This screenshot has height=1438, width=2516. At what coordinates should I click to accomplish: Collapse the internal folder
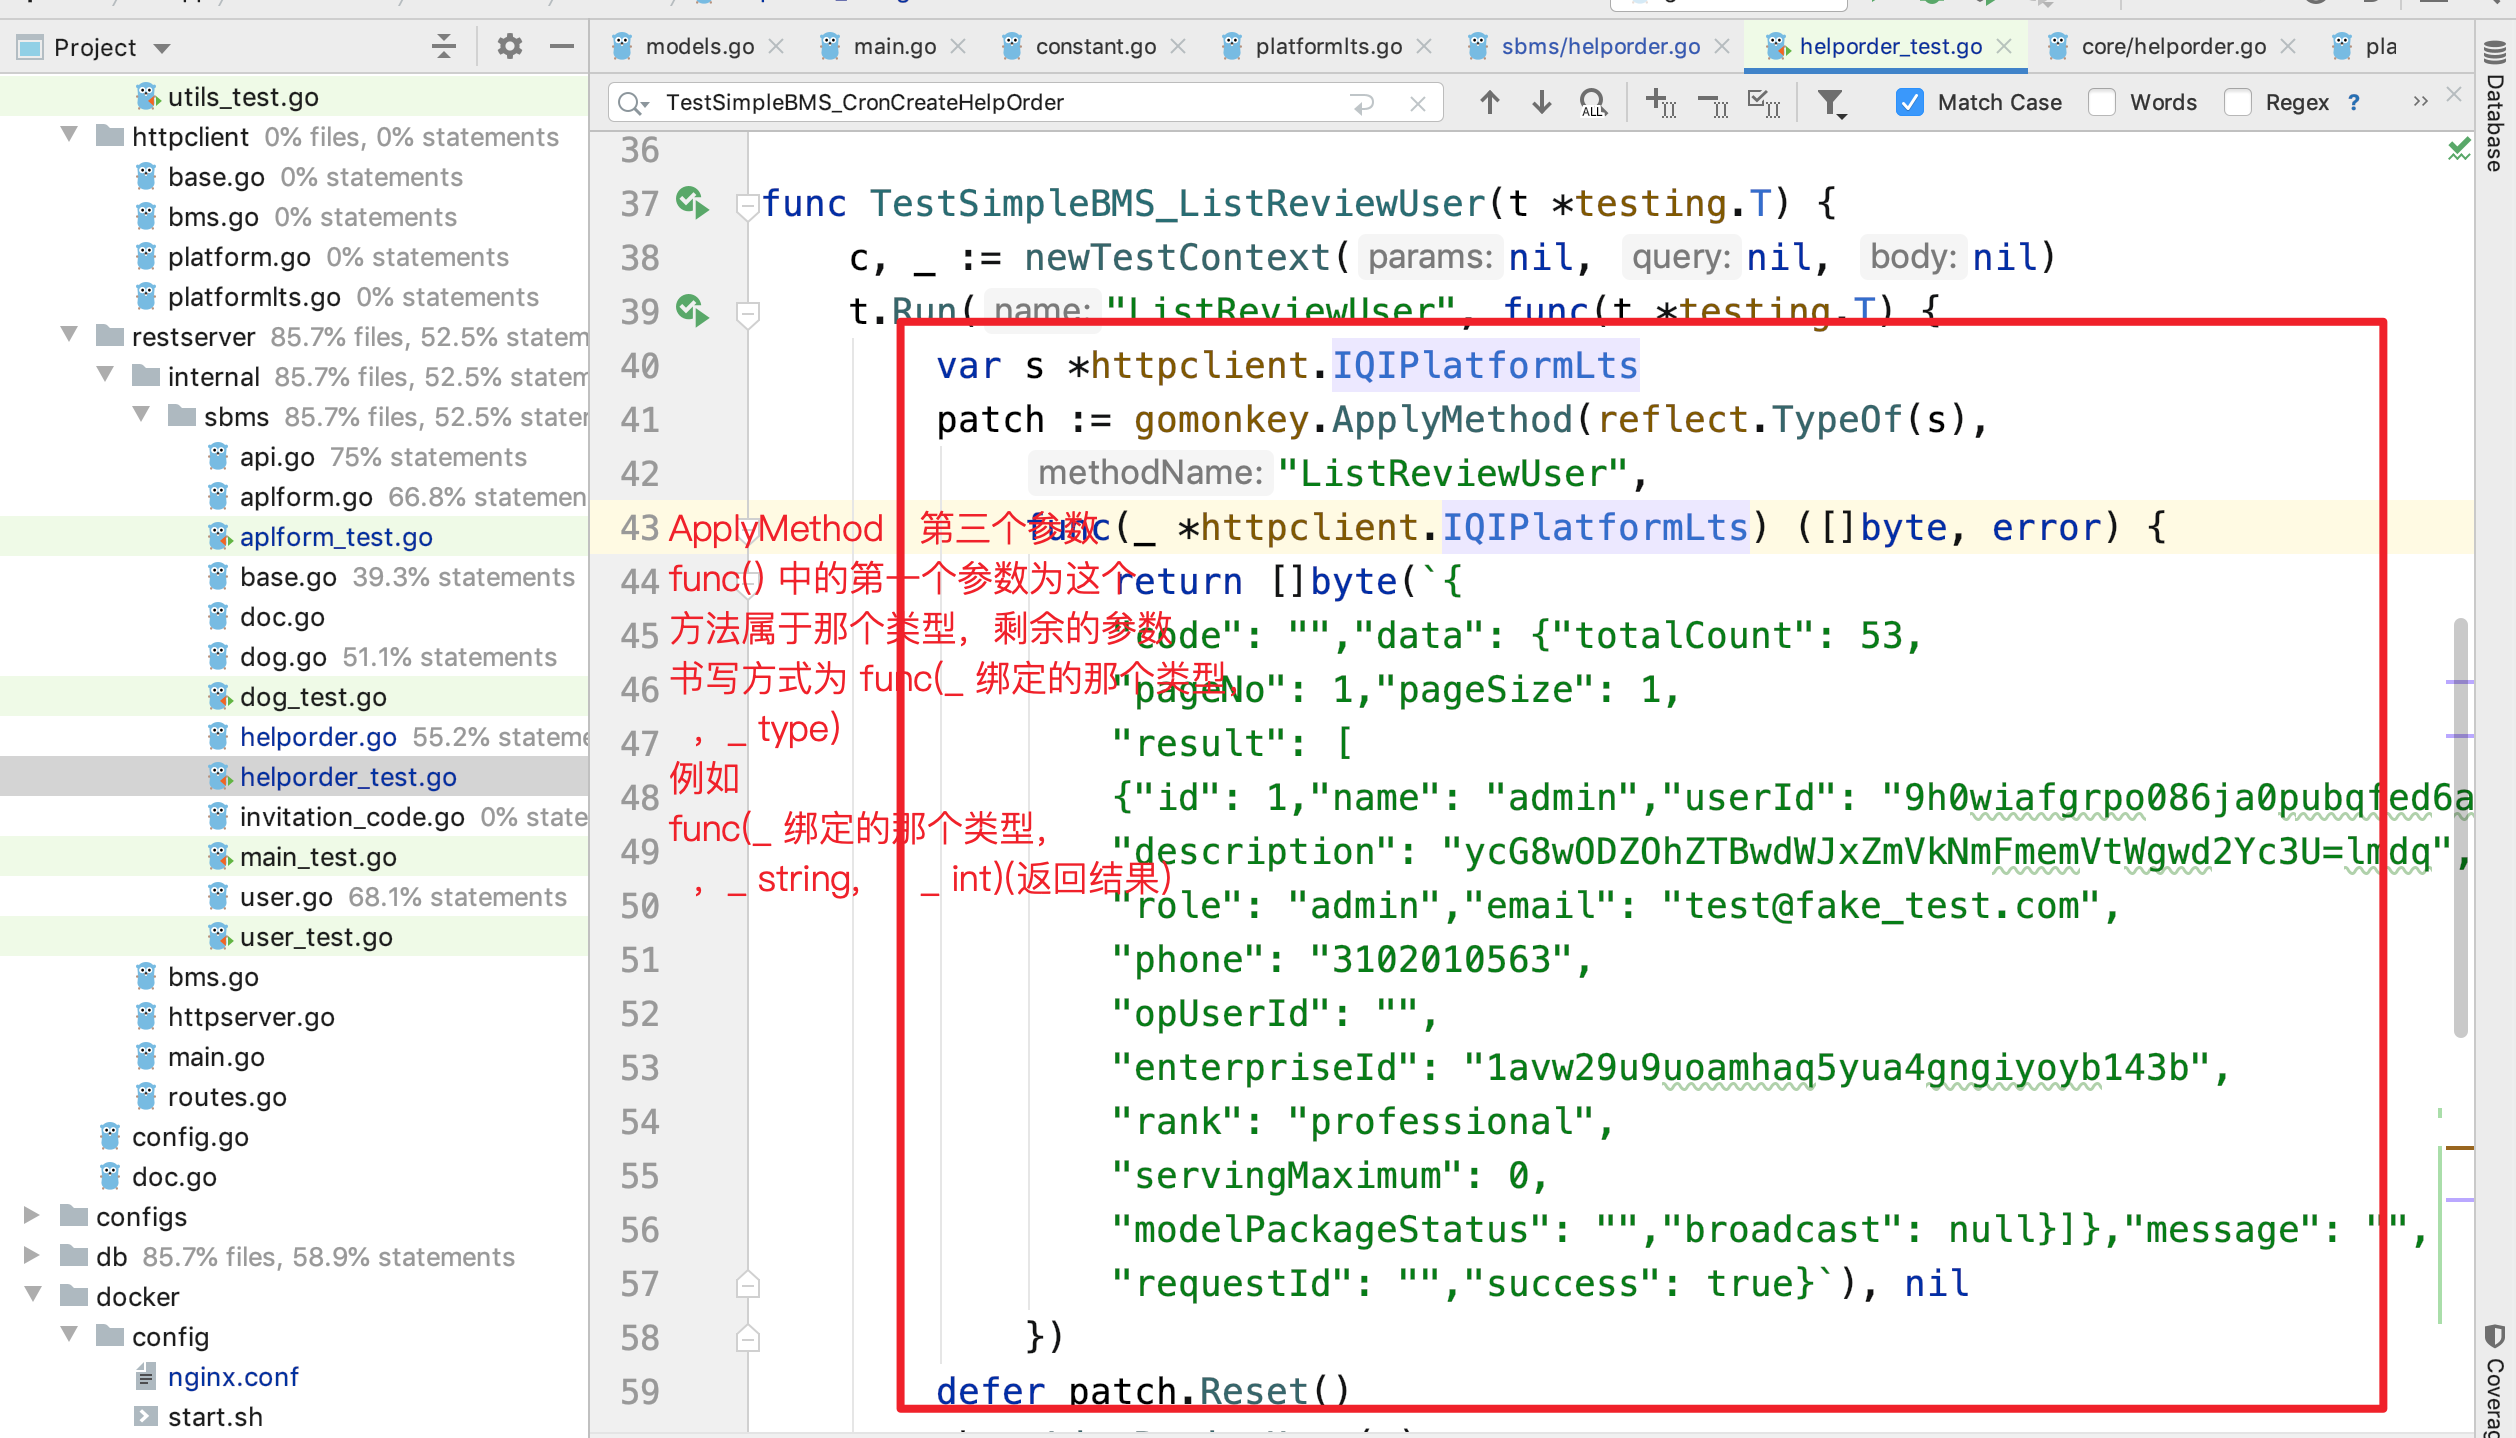(x=106, y=375)
